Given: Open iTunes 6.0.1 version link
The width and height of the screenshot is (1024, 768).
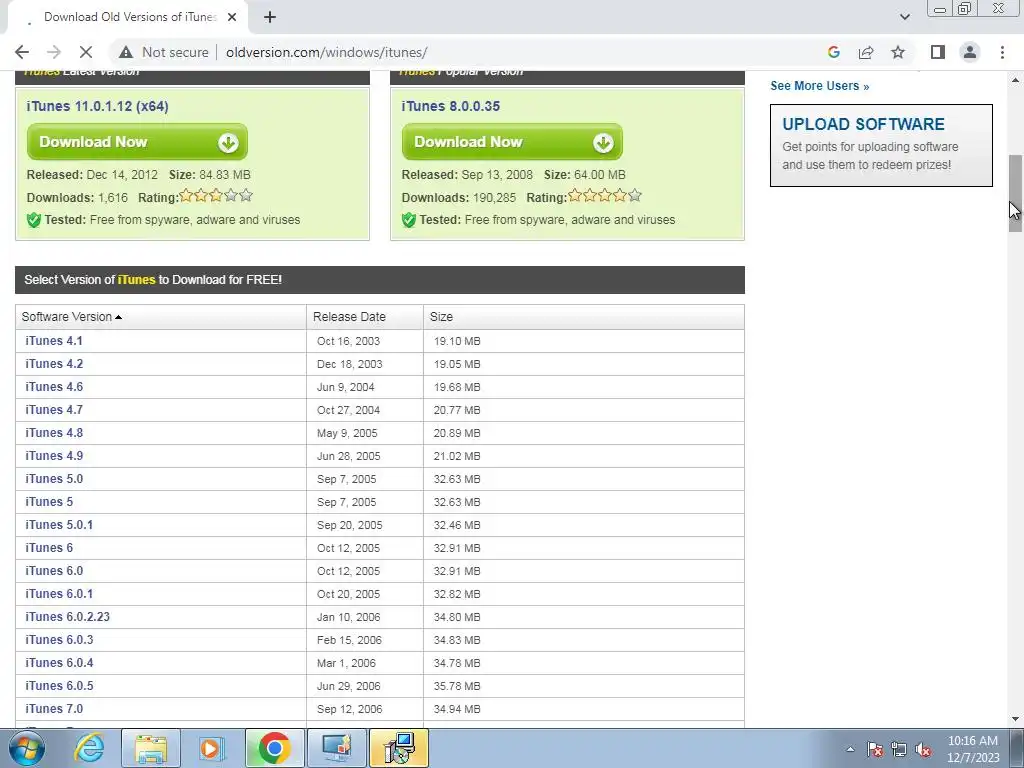Looking at the screenshot, I should [59, 594].
